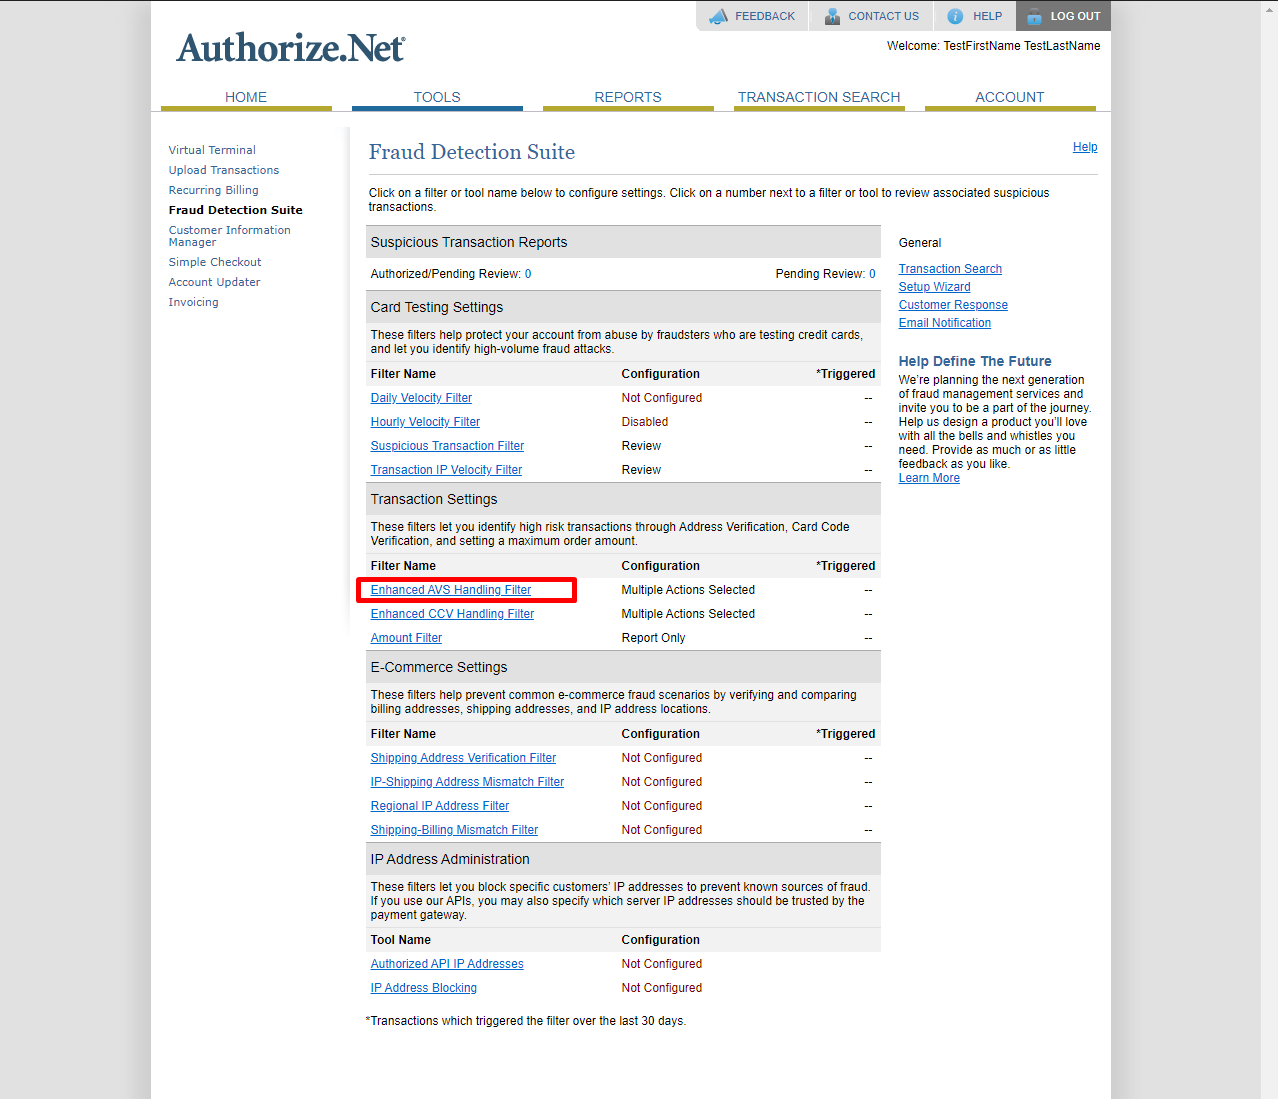1278x1099 pixels.
Task: Click the Authorize.Net logo
Action: [x=291, y=48]
